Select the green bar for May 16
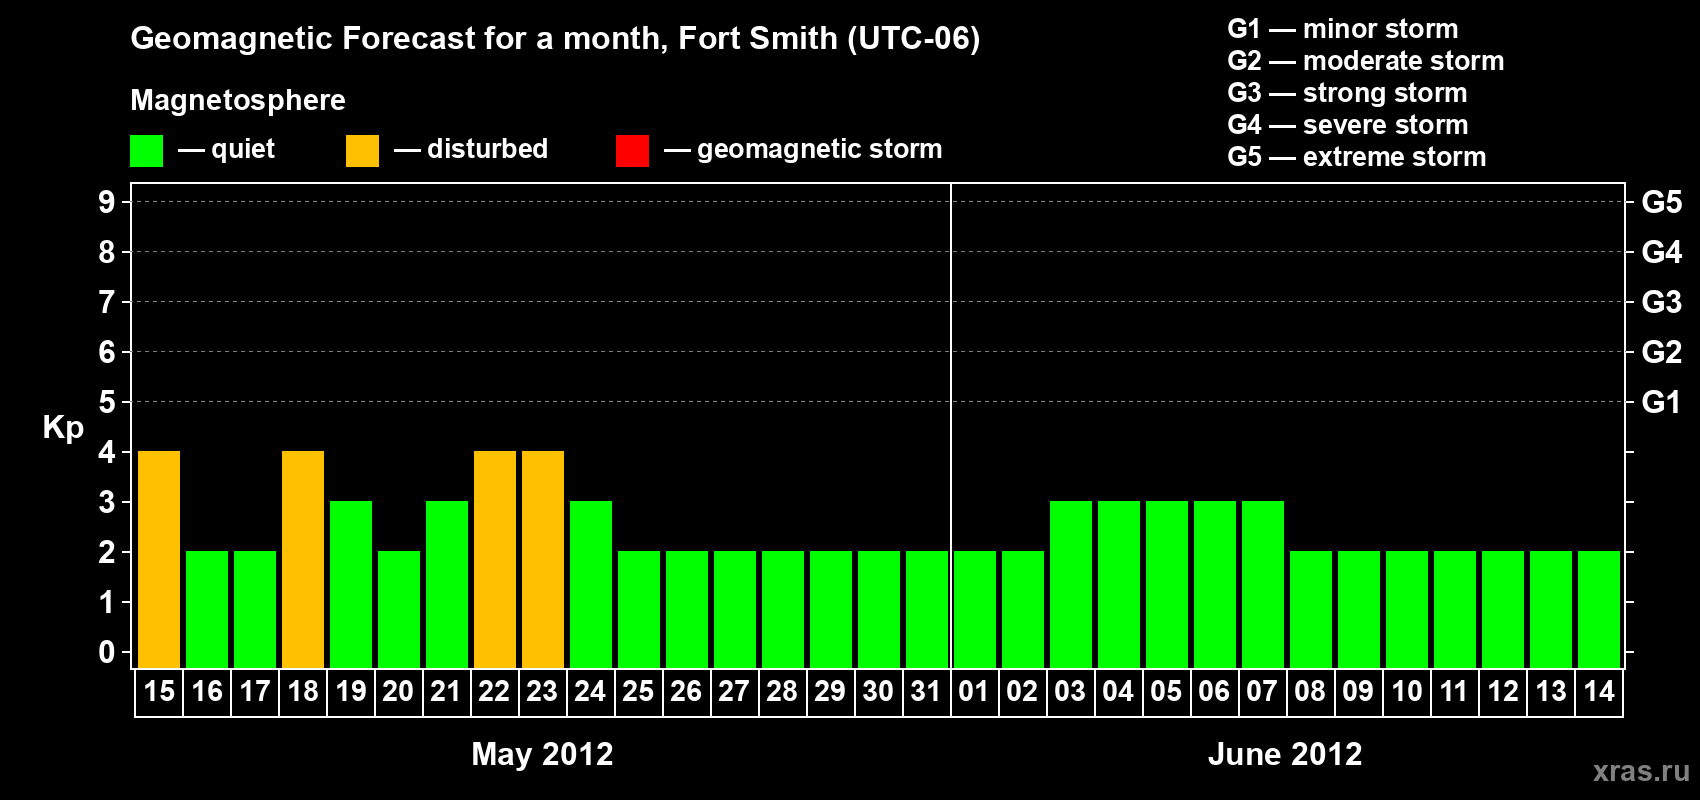Image resolution: width=1700 pixels, height=800 pixels. point(207,610)
